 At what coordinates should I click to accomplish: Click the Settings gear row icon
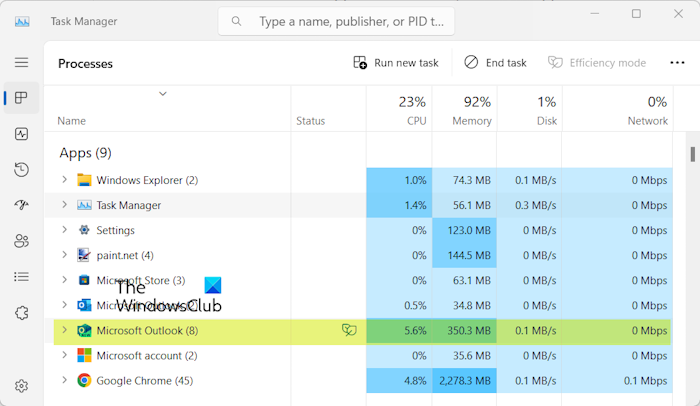[x=84, y=230]
